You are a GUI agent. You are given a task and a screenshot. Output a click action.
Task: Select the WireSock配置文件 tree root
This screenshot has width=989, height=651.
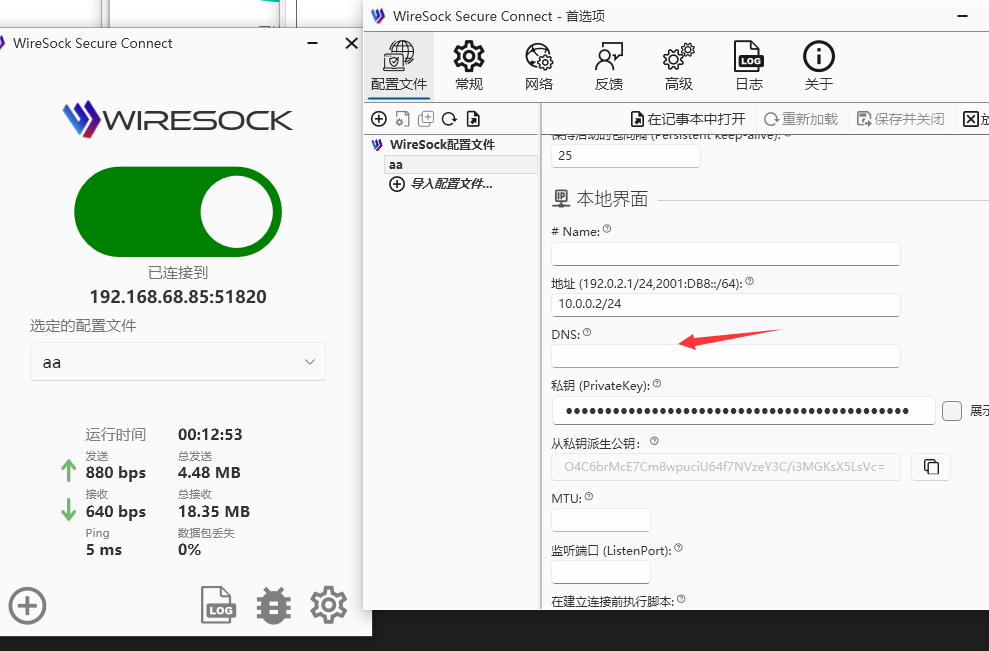tap(442, 144)
